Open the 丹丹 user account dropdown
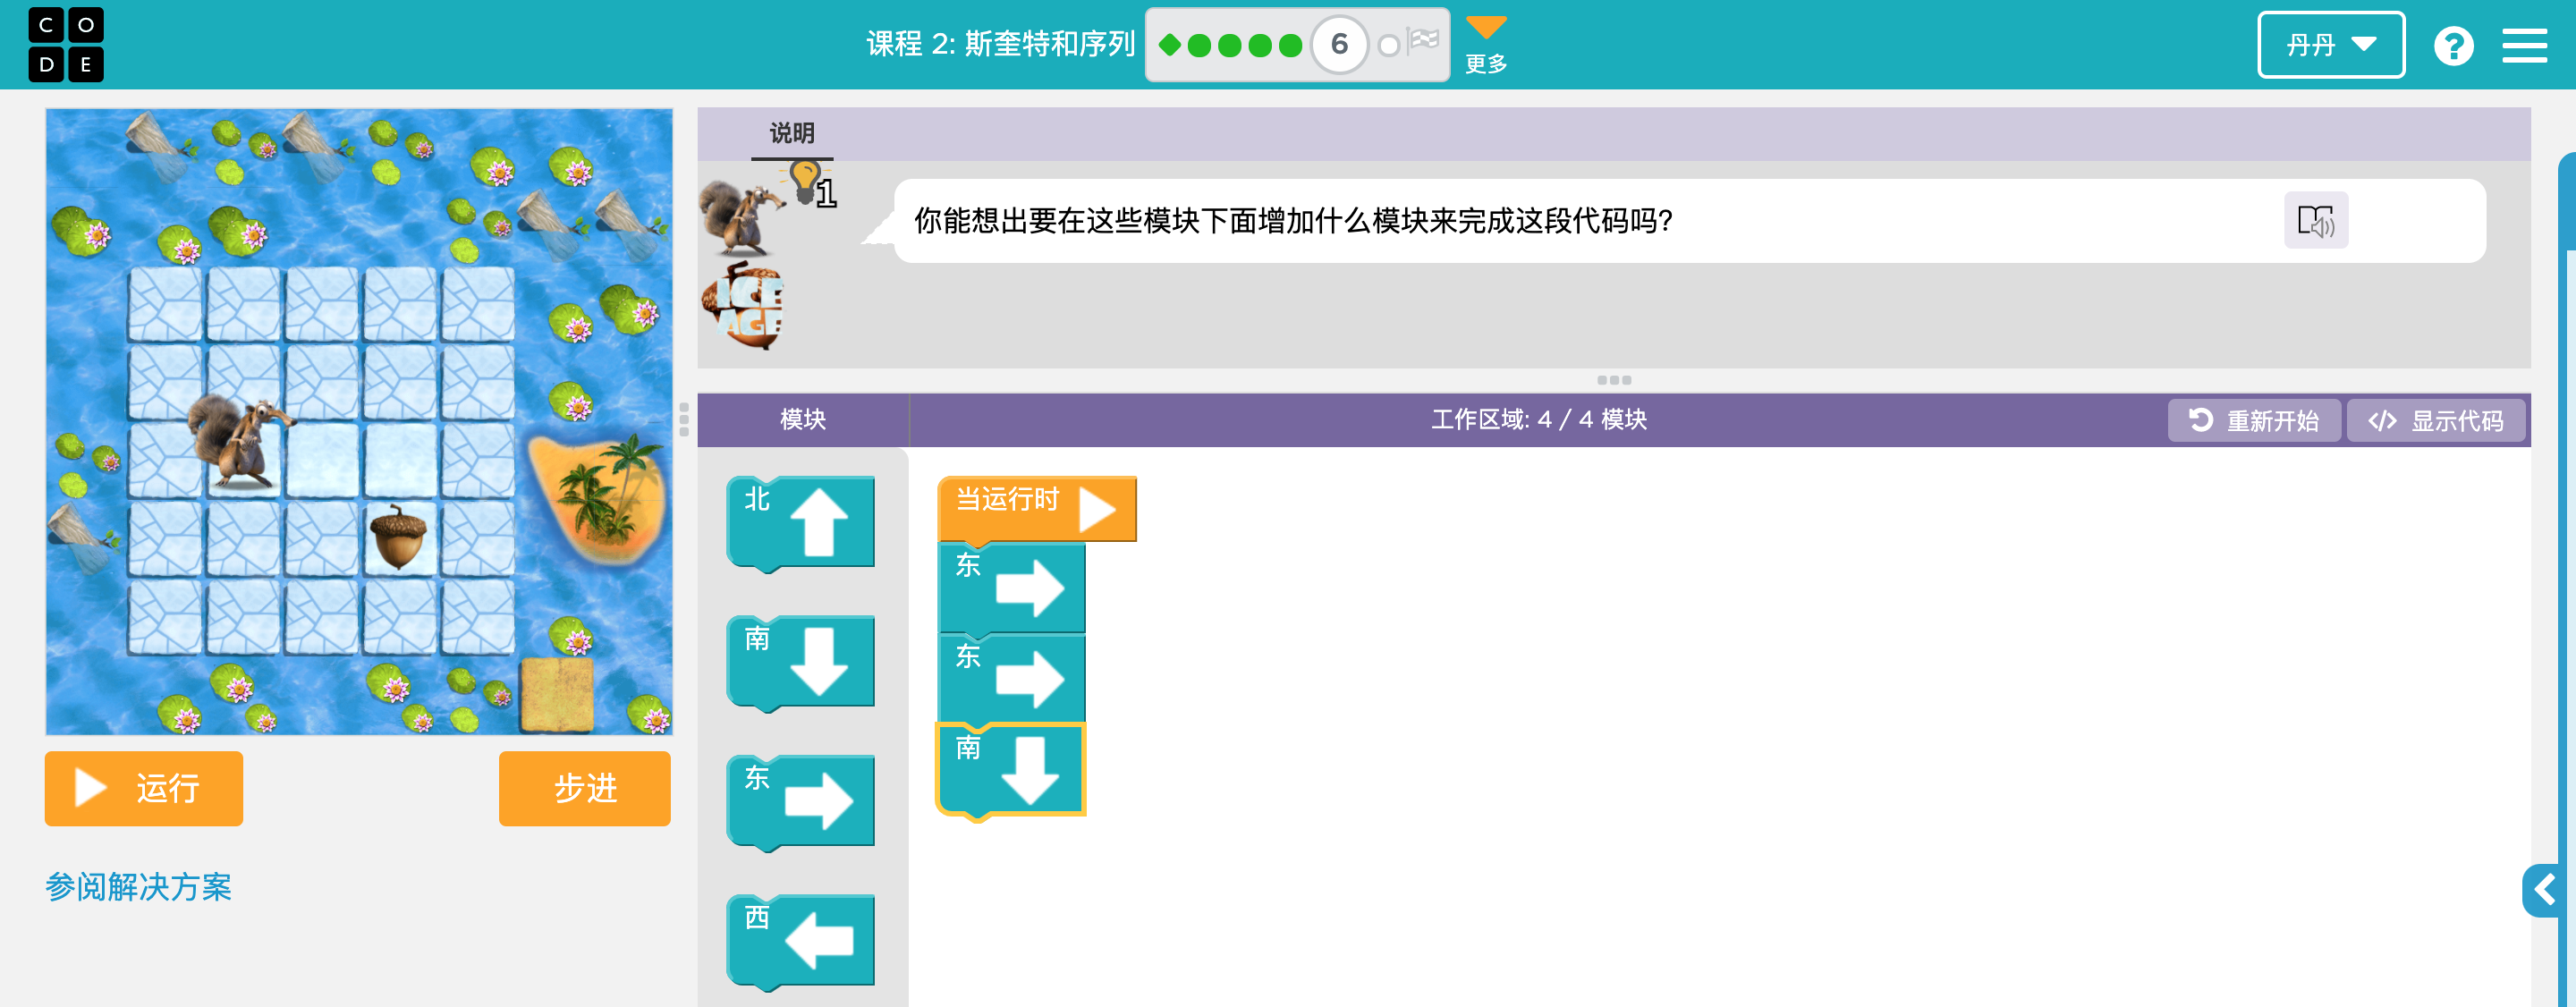The height and width of the screenshot is (1007, 2576). pyautogui.click(x=2330, y=45)
